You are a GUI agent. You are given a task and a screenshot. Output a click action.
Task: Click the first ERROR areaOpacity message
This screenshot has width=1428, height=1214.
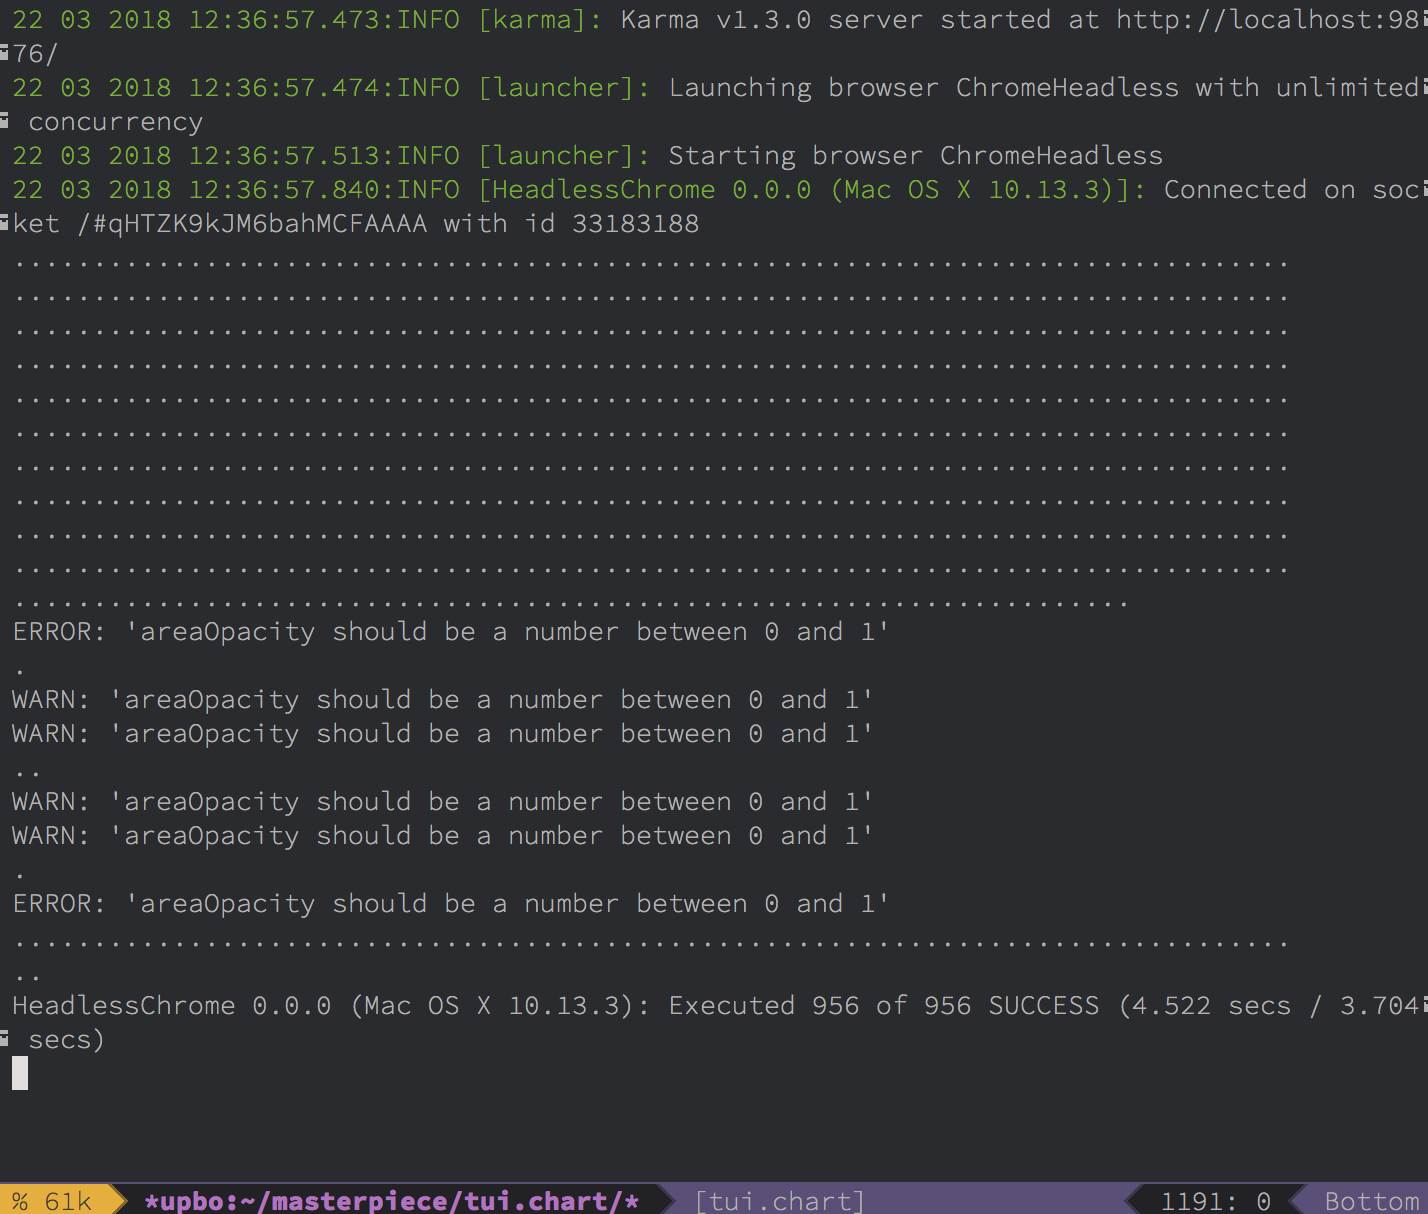[450, 632]
